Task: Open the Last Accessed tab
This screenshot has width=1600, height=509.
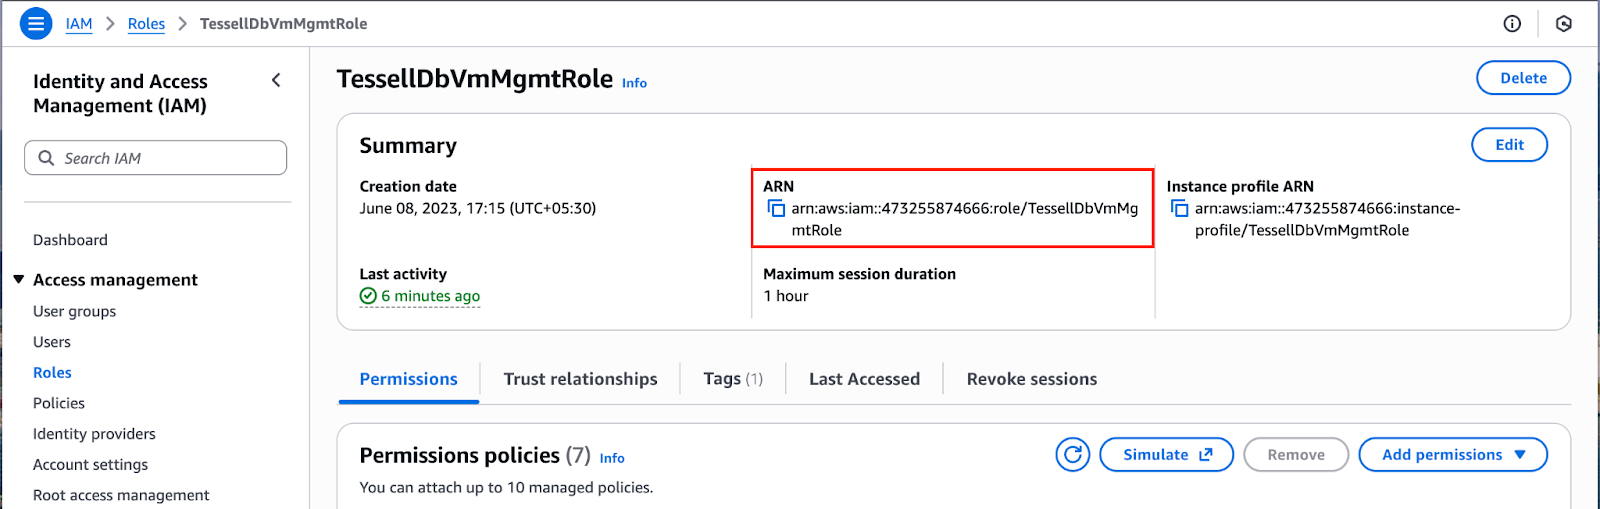Action: pyautogui.click(x=864, y=379)
